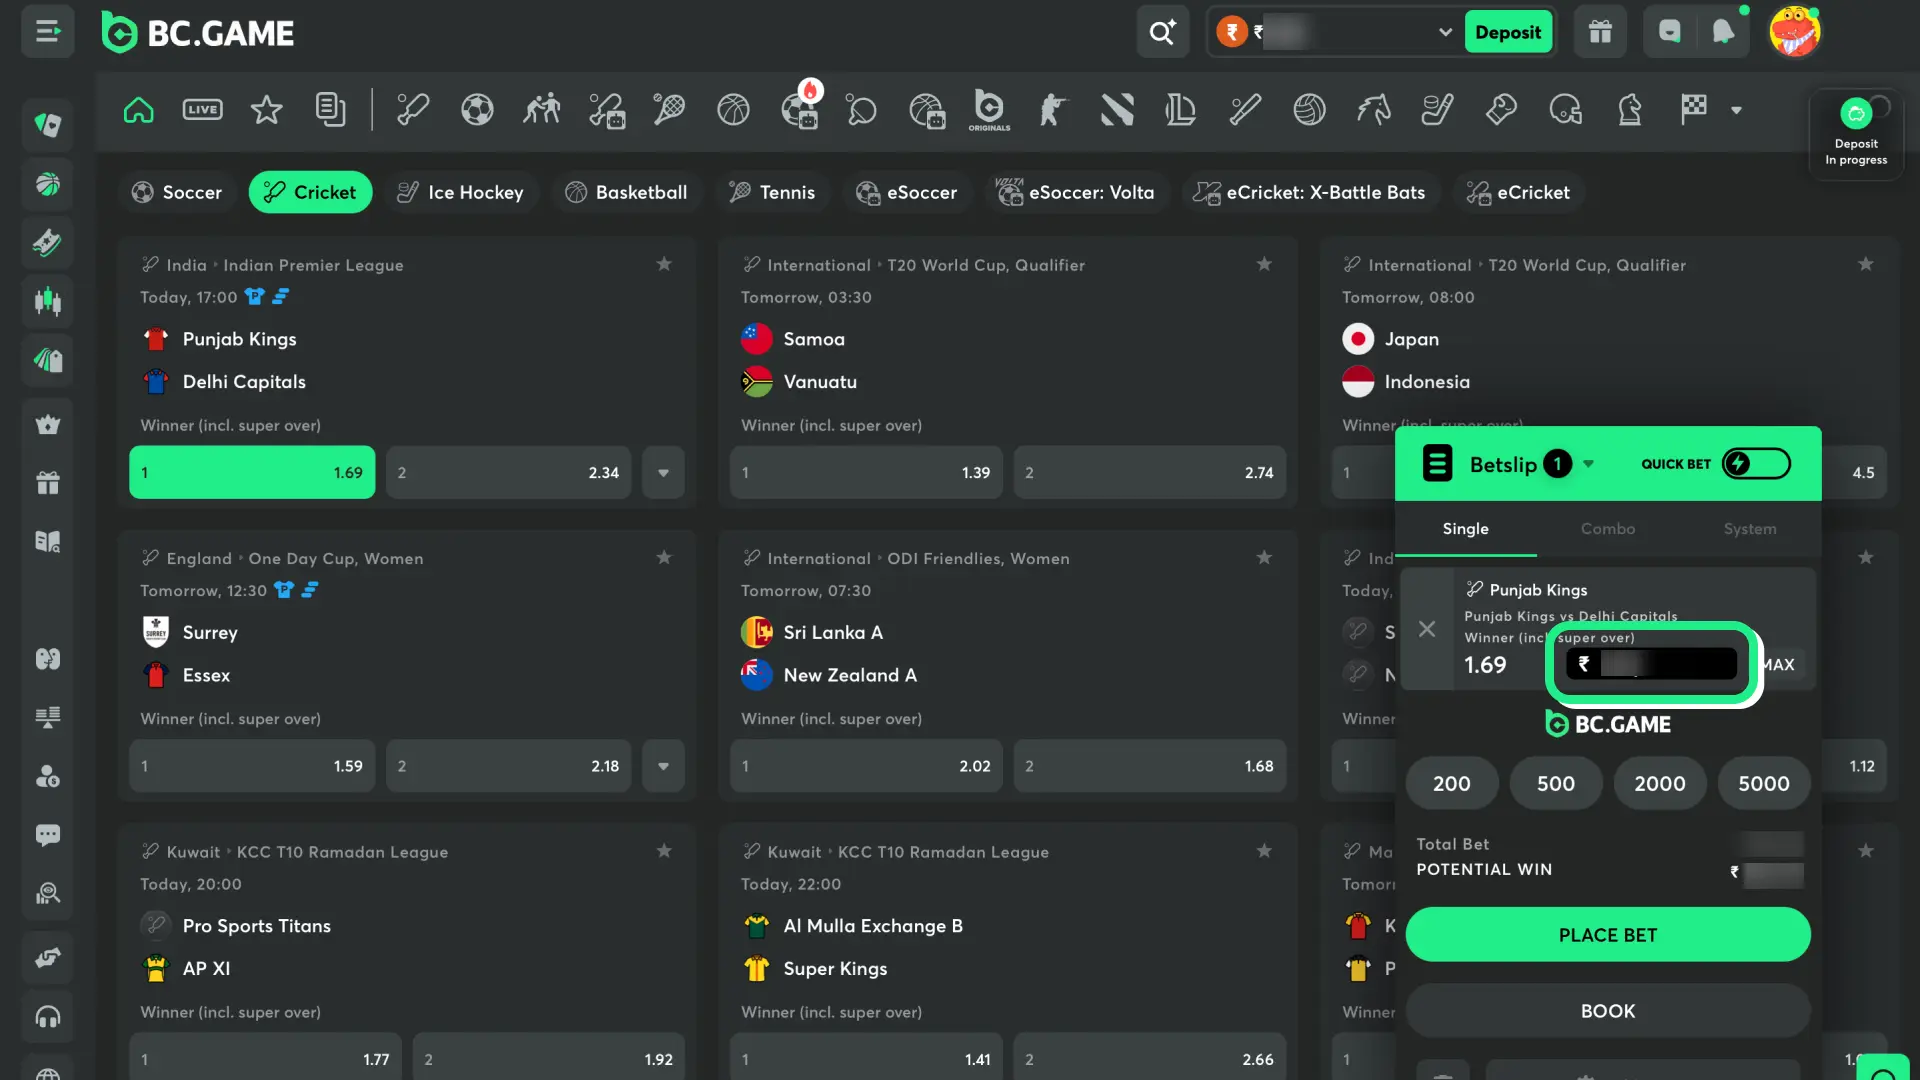Deselect Punjab Kings odds 1.69

click(x=252, y=472)
